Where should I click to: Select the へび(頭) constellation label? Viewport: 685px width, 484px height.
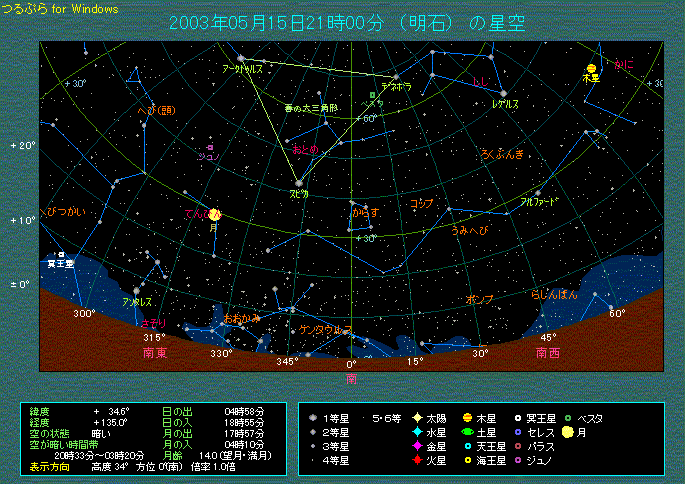[x=156, y=110]
